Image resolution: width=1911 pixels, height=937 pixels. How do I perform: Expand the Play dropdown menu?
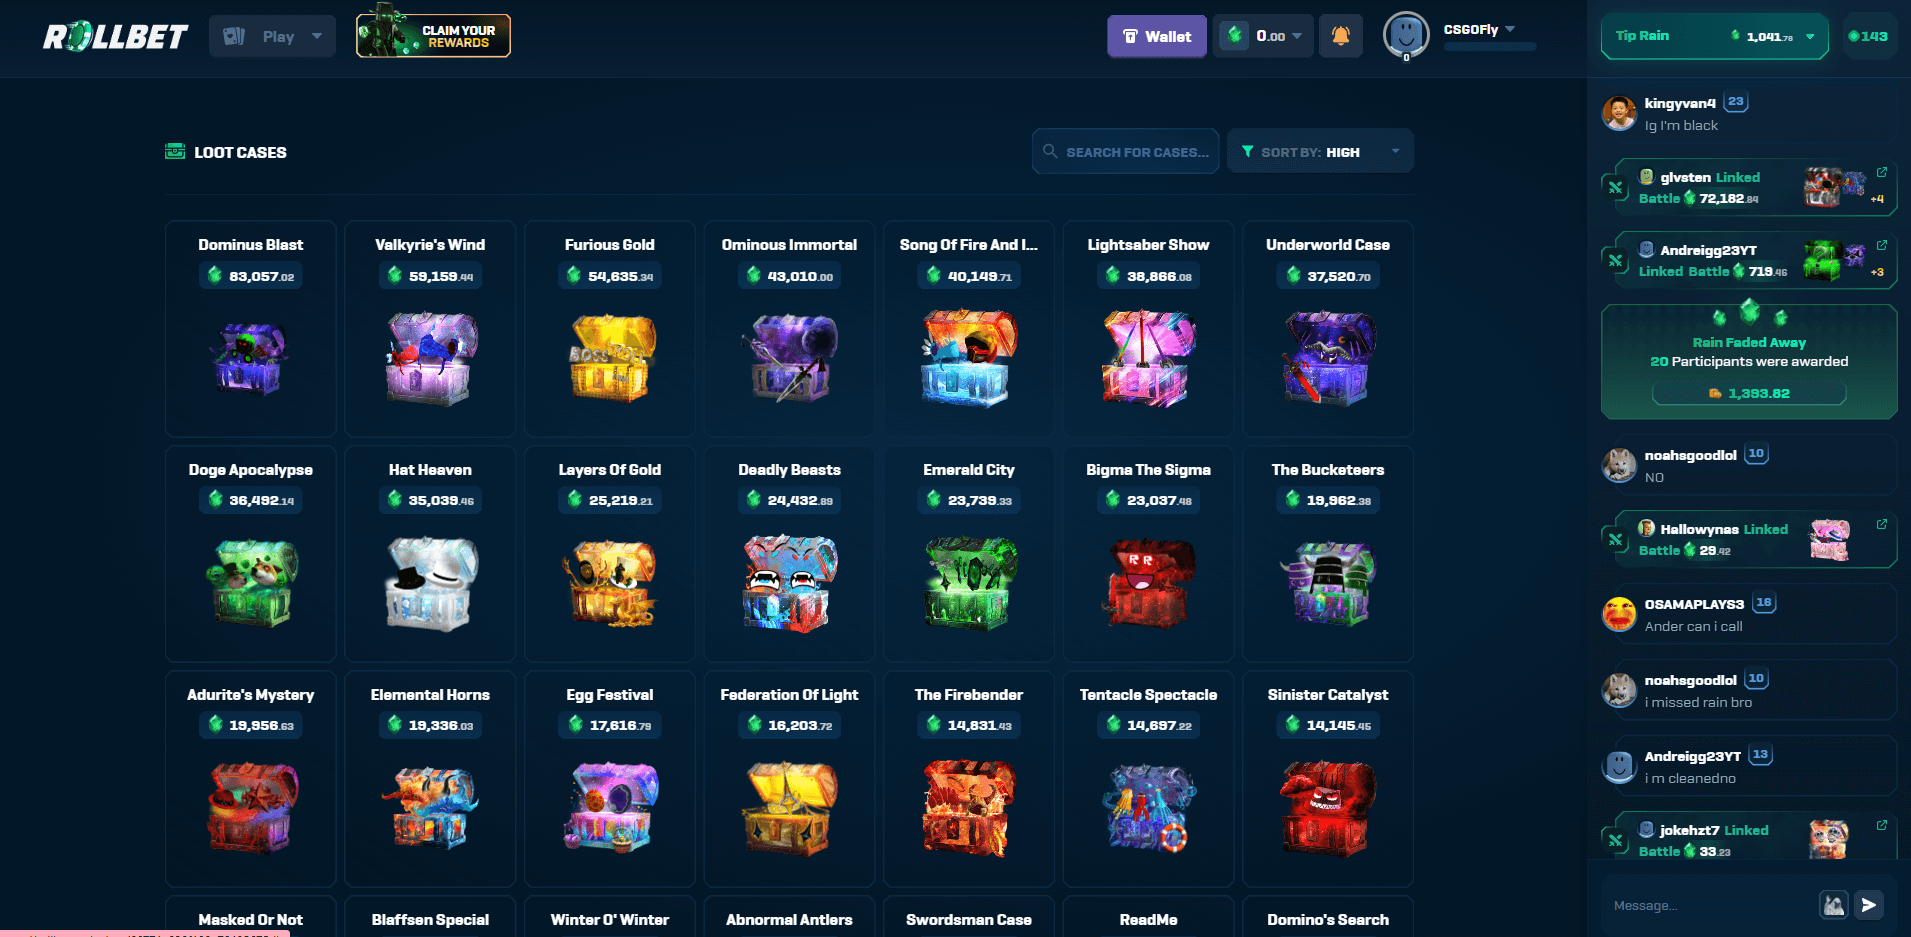click(x=272, y=37)
